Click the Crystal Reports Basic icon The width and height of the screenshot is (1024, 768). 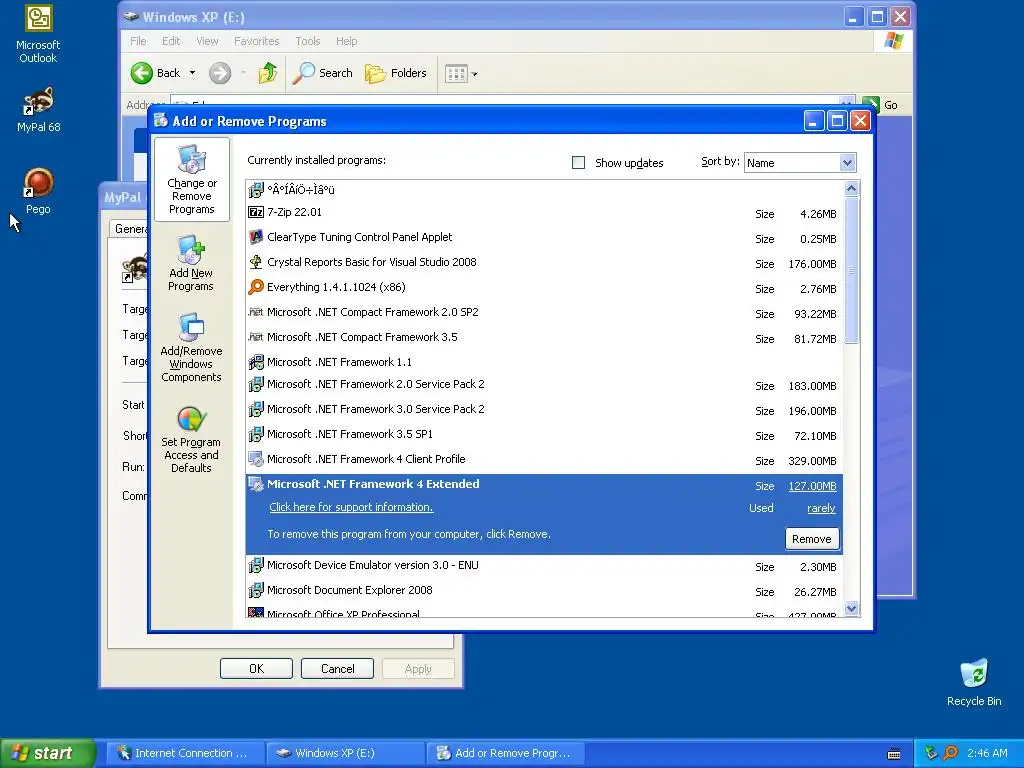coord(256,262)
